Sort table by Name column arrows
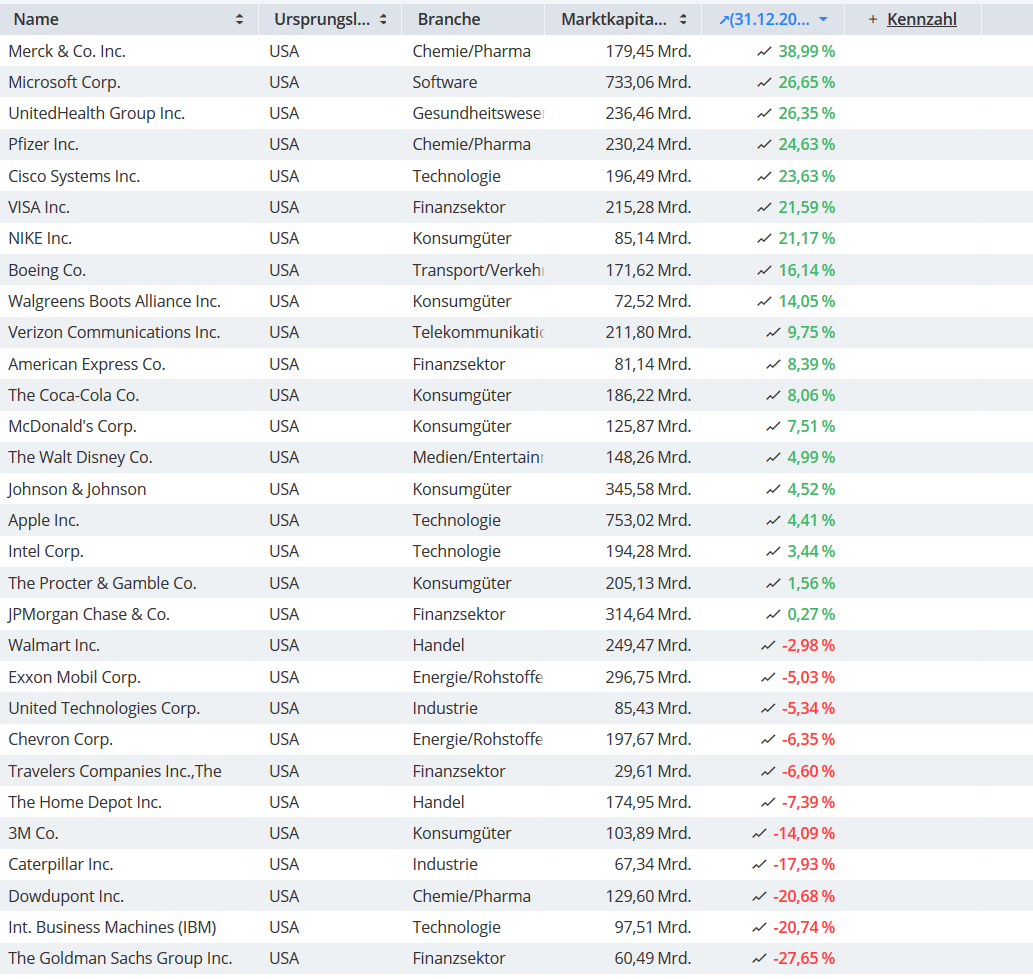Screen dimensions: 1033x979 239,20
